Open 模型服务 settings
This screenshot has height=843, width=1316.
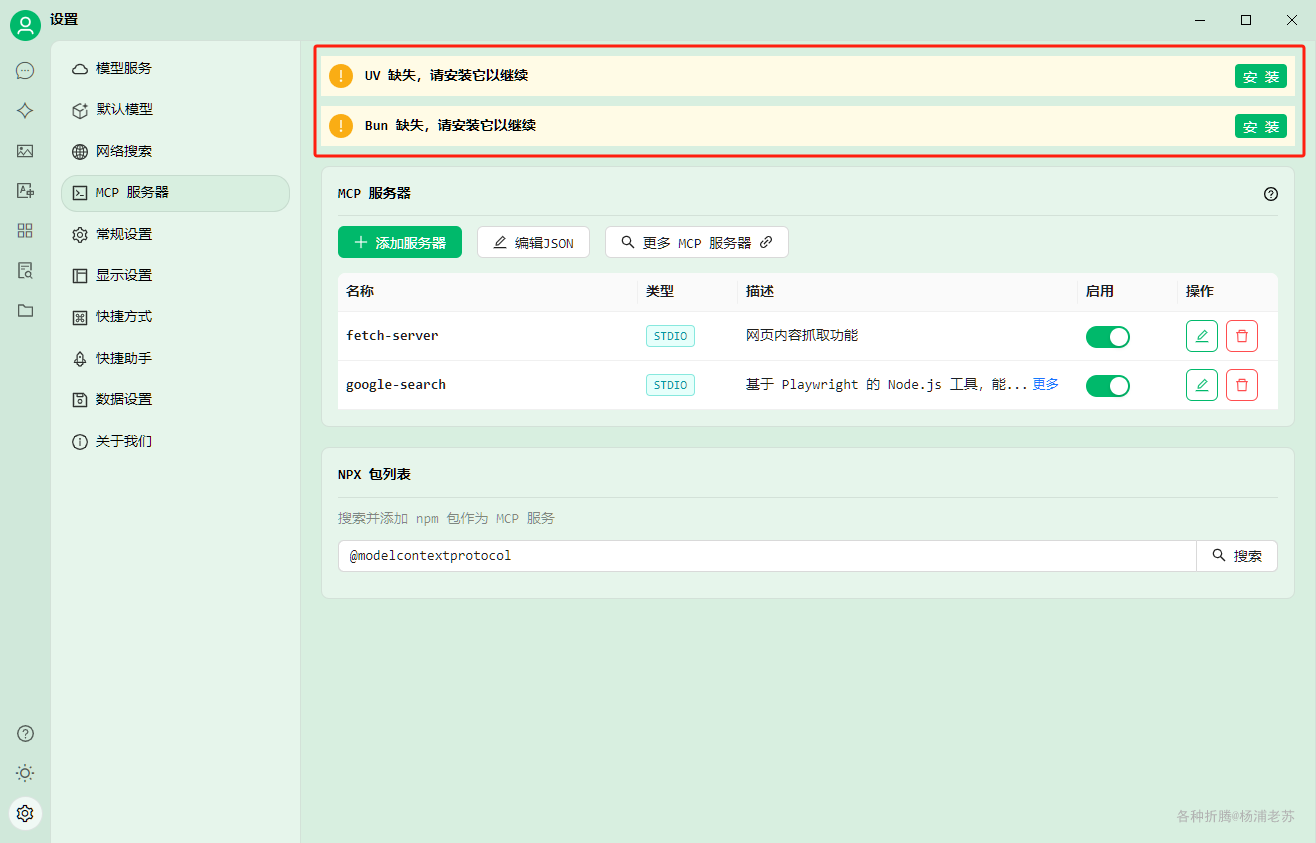(175, 68)
